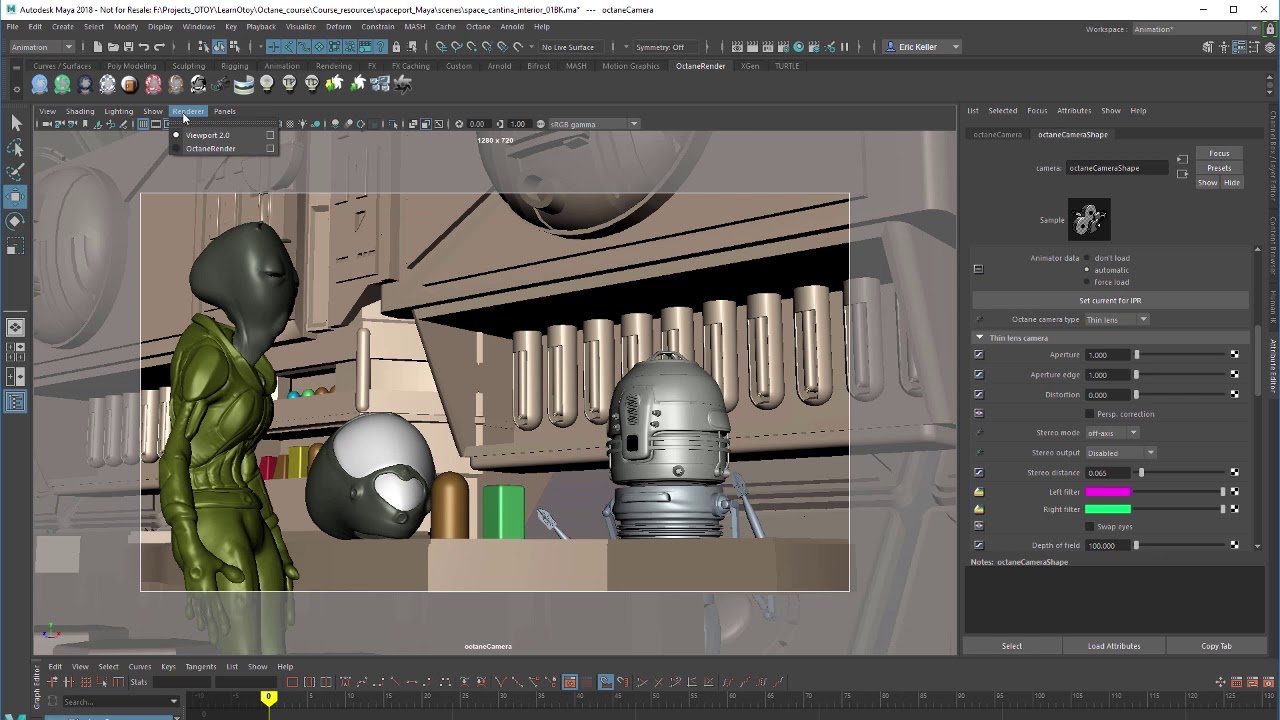1280x720 pixels.
Task: Click the green Right filter color swatch
Action: click(x=1108, y=509)
